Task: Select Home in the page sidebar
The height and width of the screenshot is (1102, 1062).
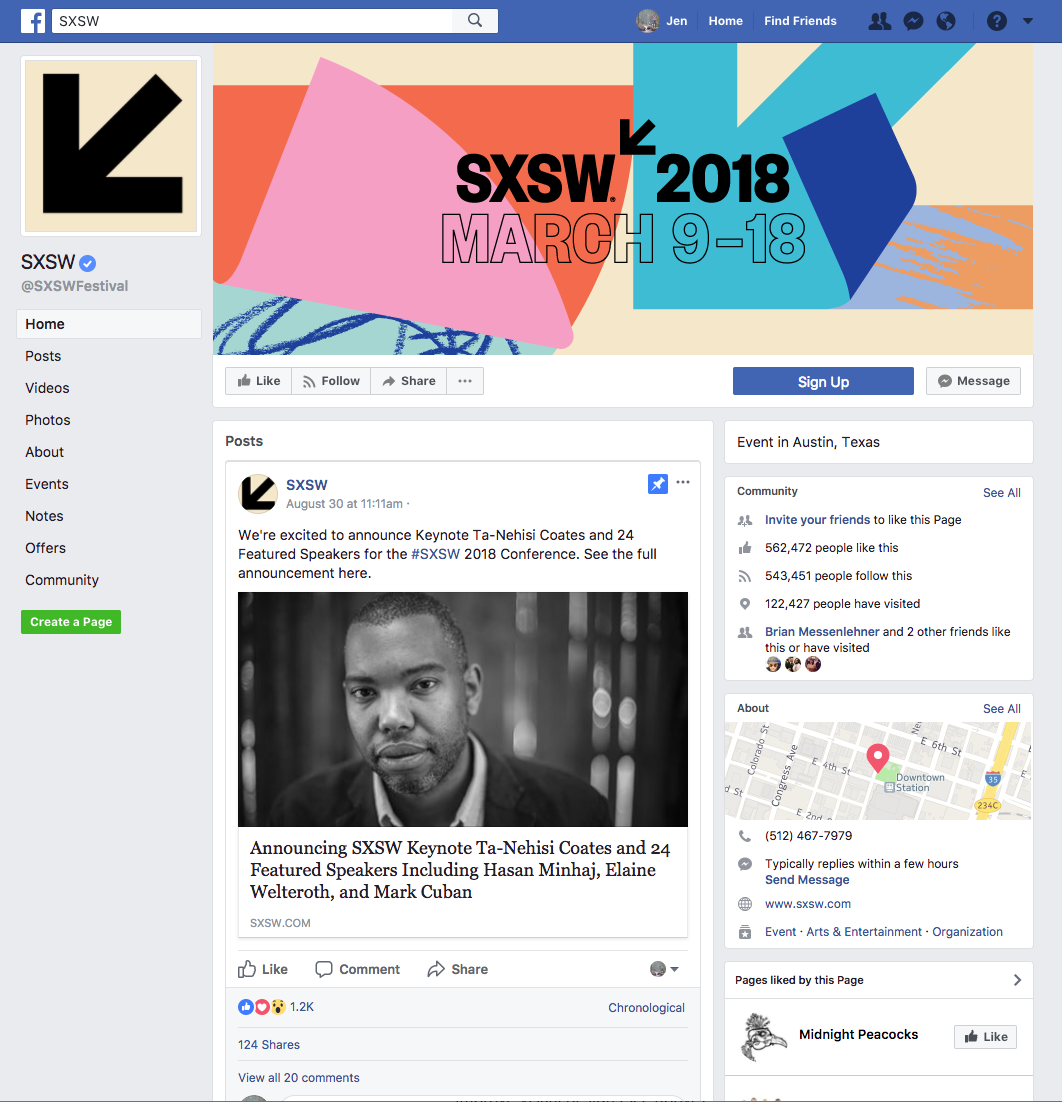Action: pyautogui.click(x=109, y=324)
